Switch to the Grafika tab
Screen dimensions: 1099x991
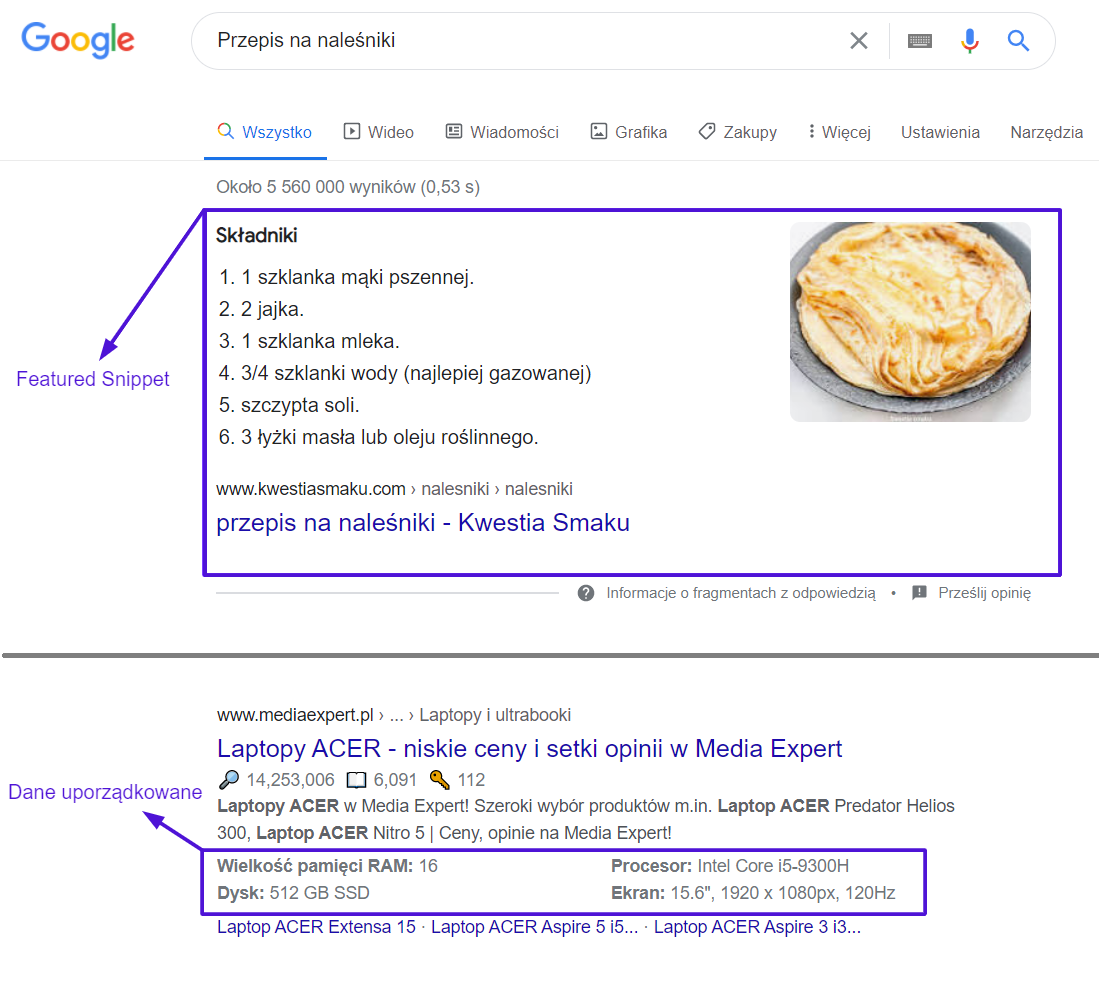tap(629, 132)
